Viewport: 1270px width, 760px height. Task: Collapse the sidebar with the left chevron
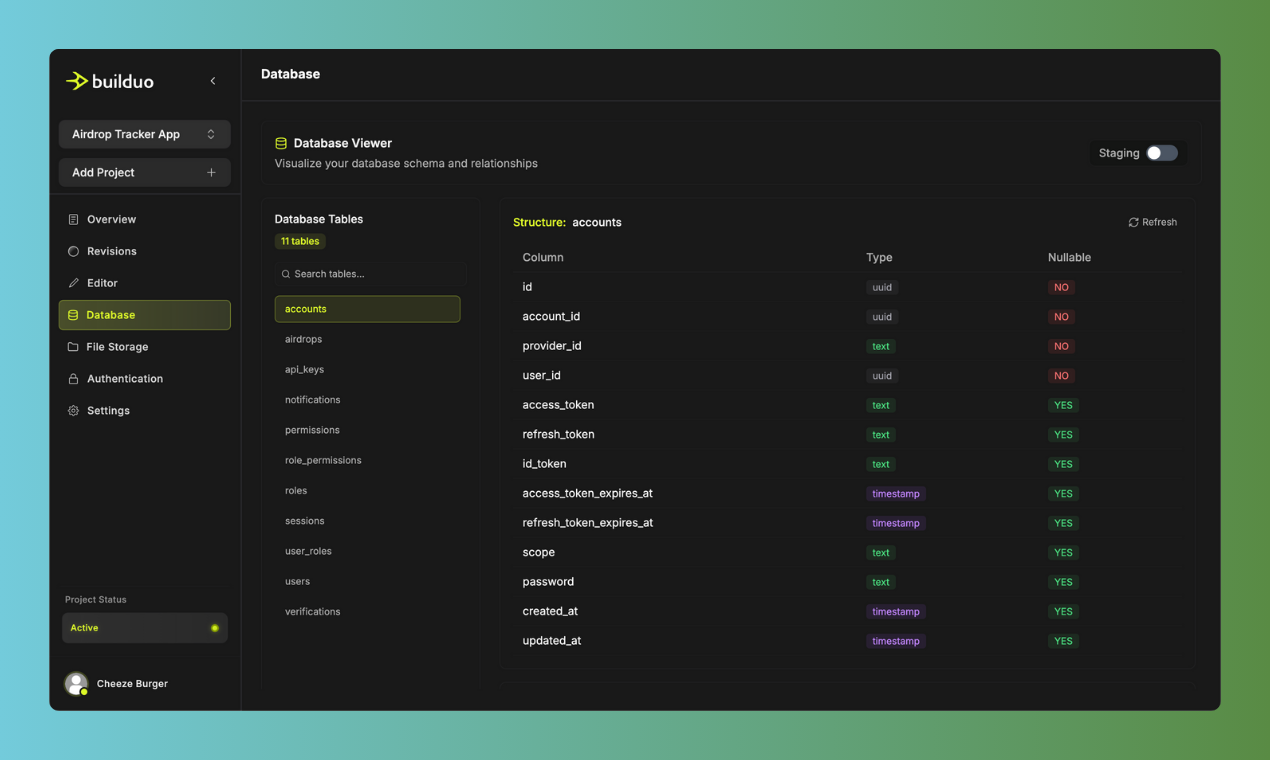212,81
